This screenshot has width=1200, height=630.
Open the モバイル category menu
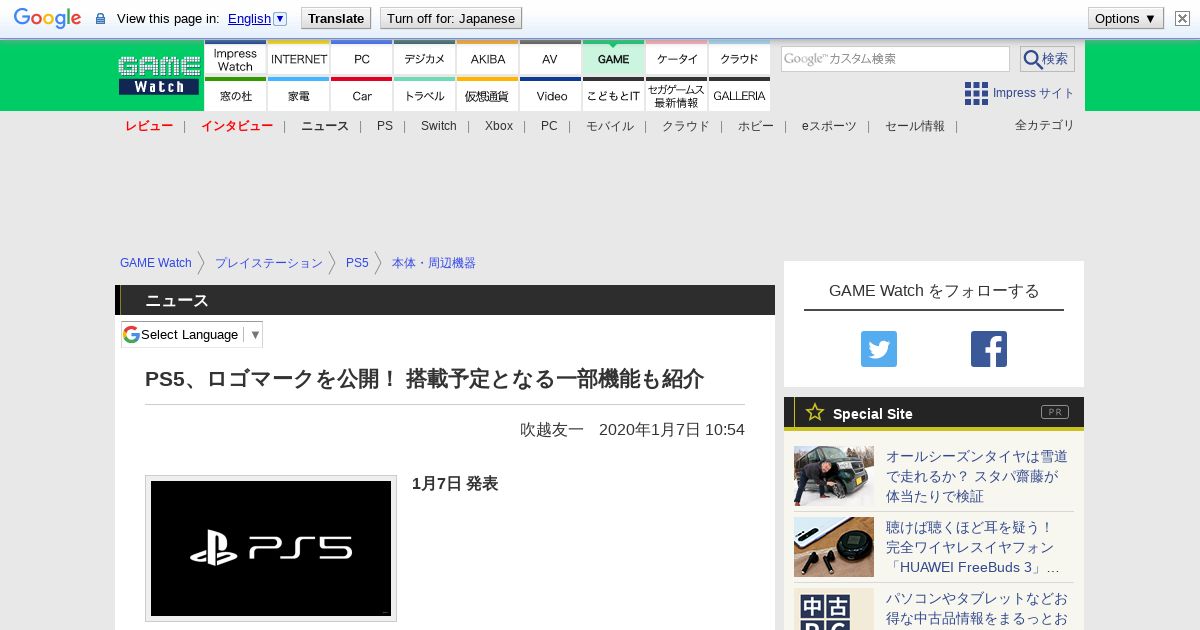click(610, 126)
